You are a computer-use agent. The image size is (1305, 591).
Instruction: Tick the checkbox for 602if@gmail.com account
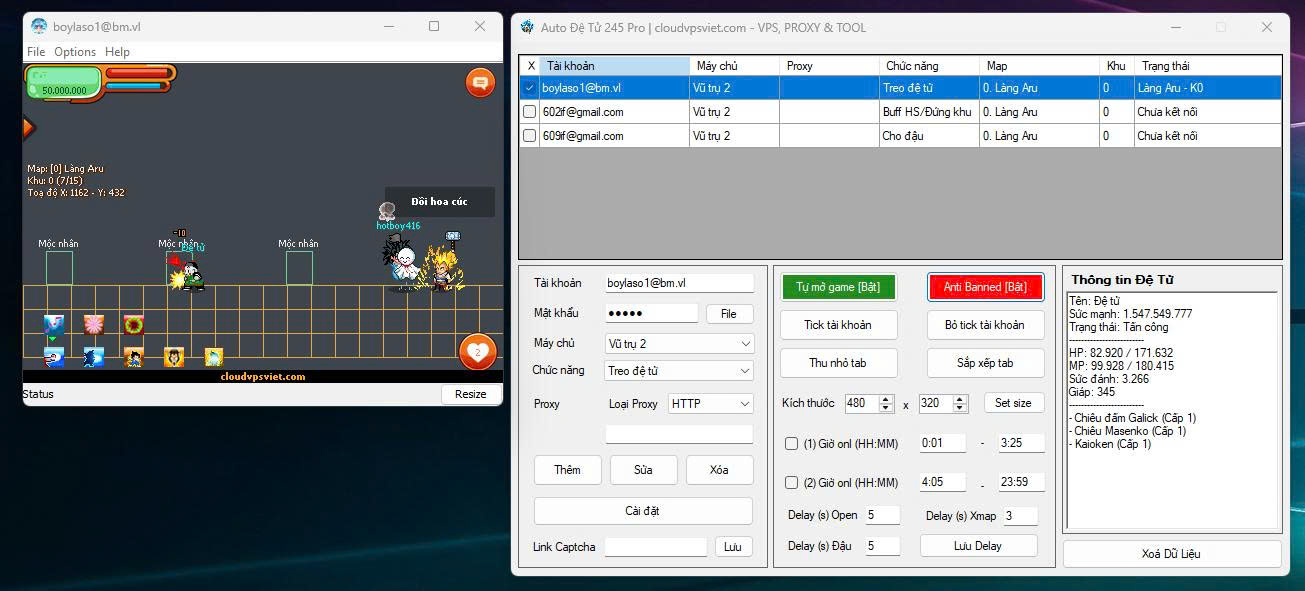click(x=529, y=112)
